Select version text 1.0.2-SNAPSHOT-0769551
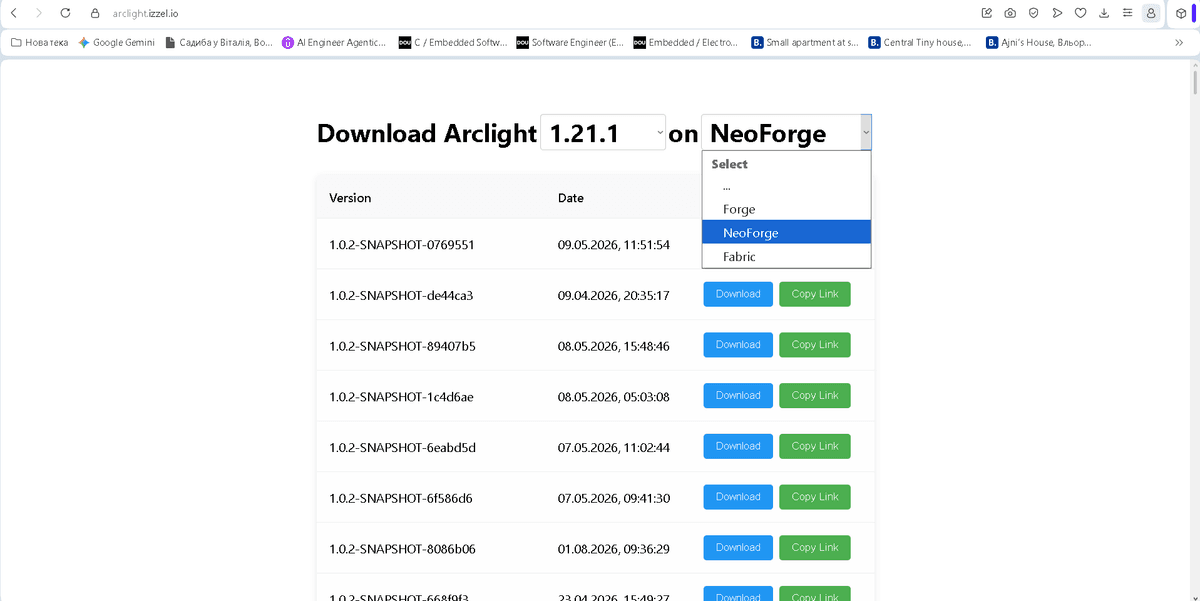This screenshot has width=1200, height=601. [x=402, y=244]
